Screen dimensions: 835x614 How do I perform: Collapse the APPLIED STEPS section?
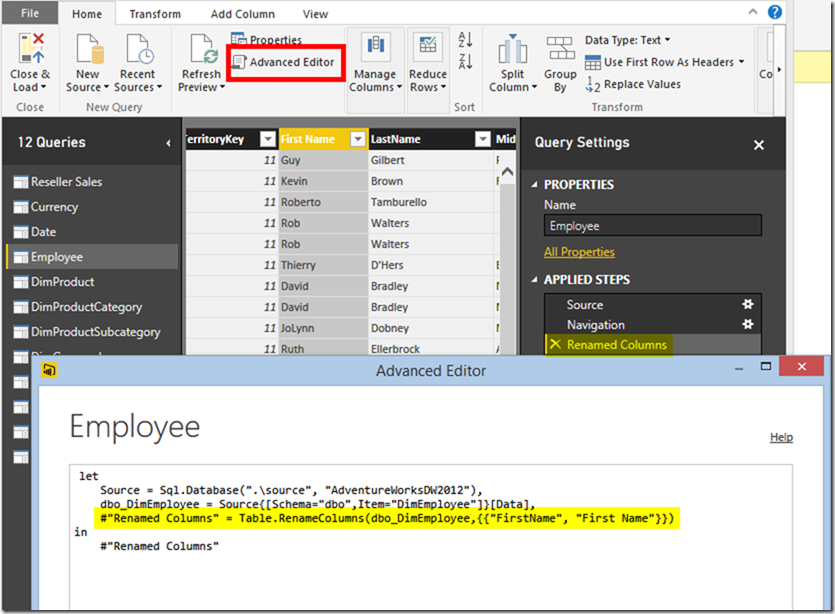click(x=534, y=280)
